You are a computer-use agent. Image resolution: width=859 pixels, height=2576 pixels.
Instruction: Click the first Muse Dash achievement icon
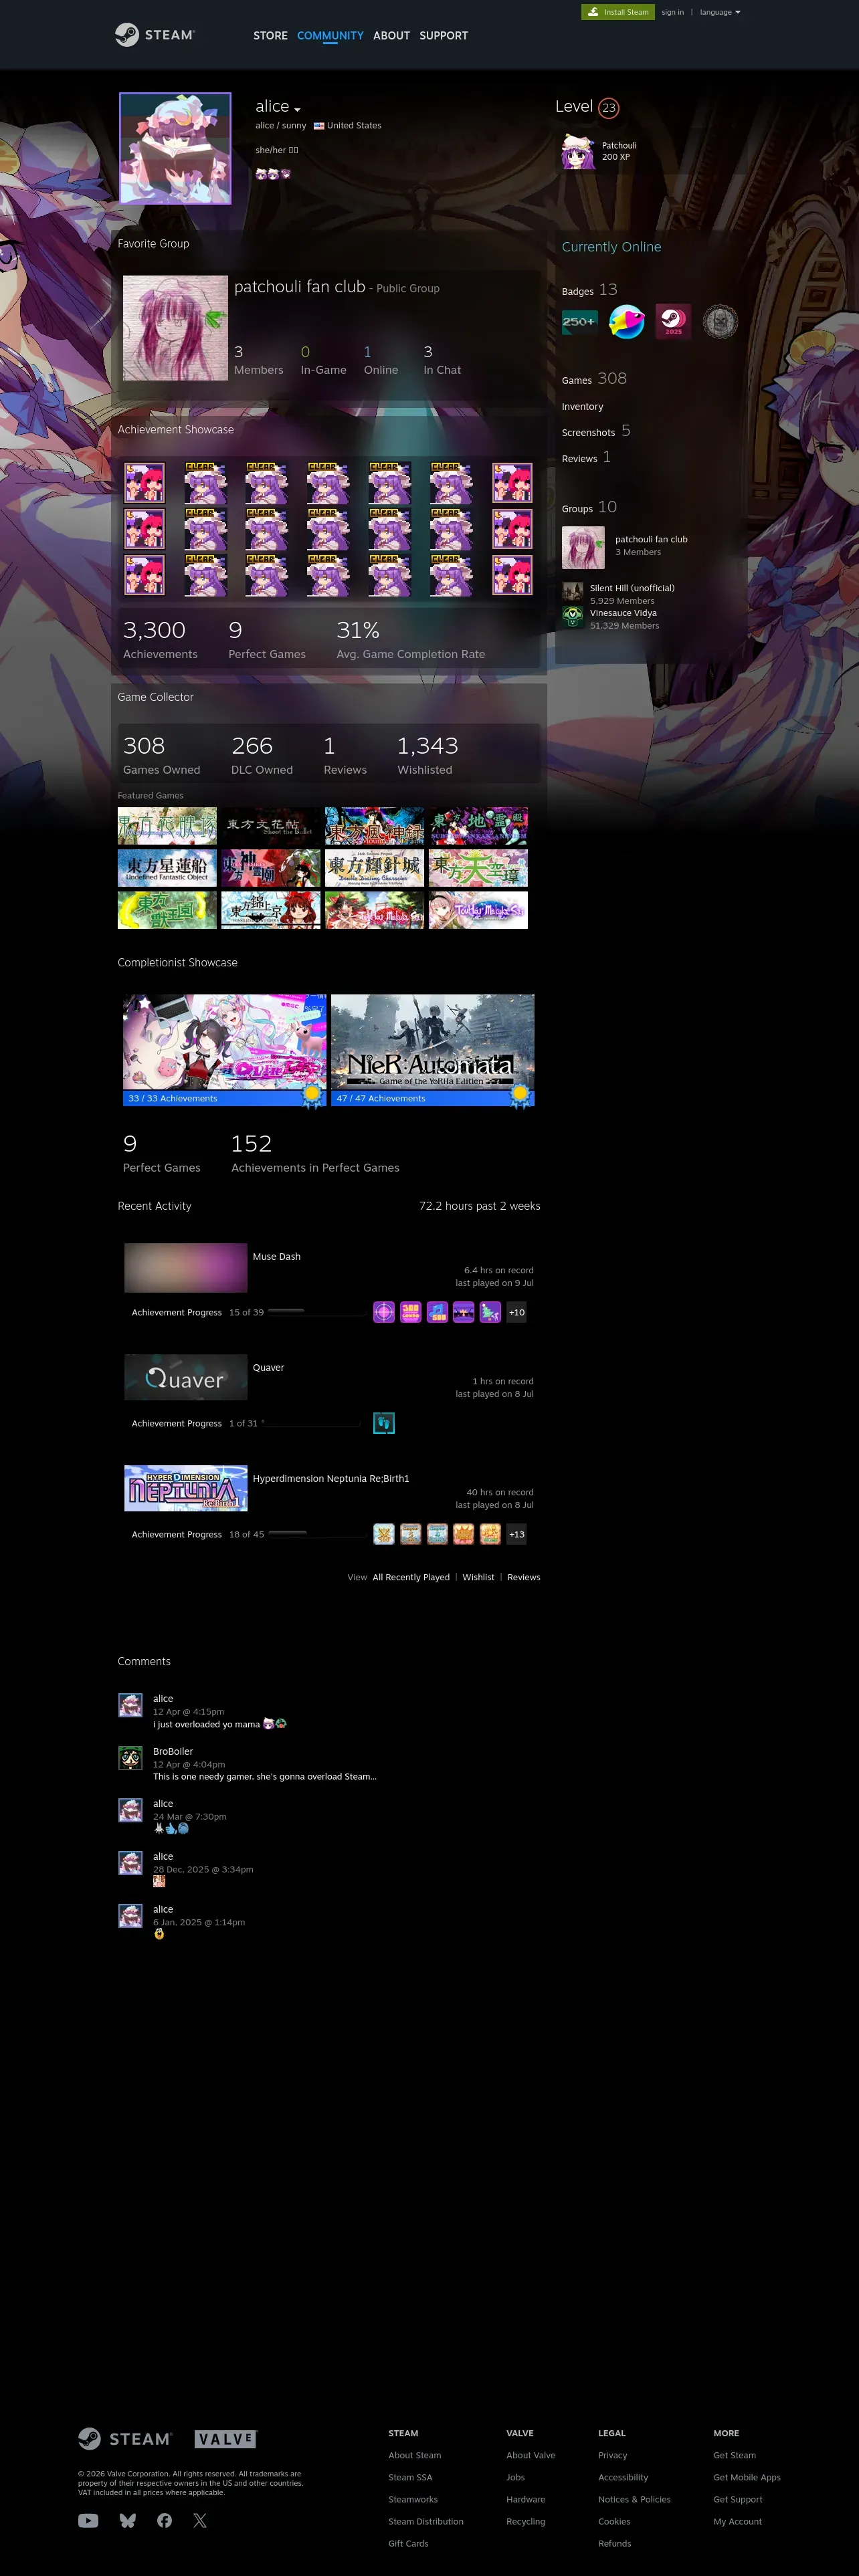click(384, 1312)
